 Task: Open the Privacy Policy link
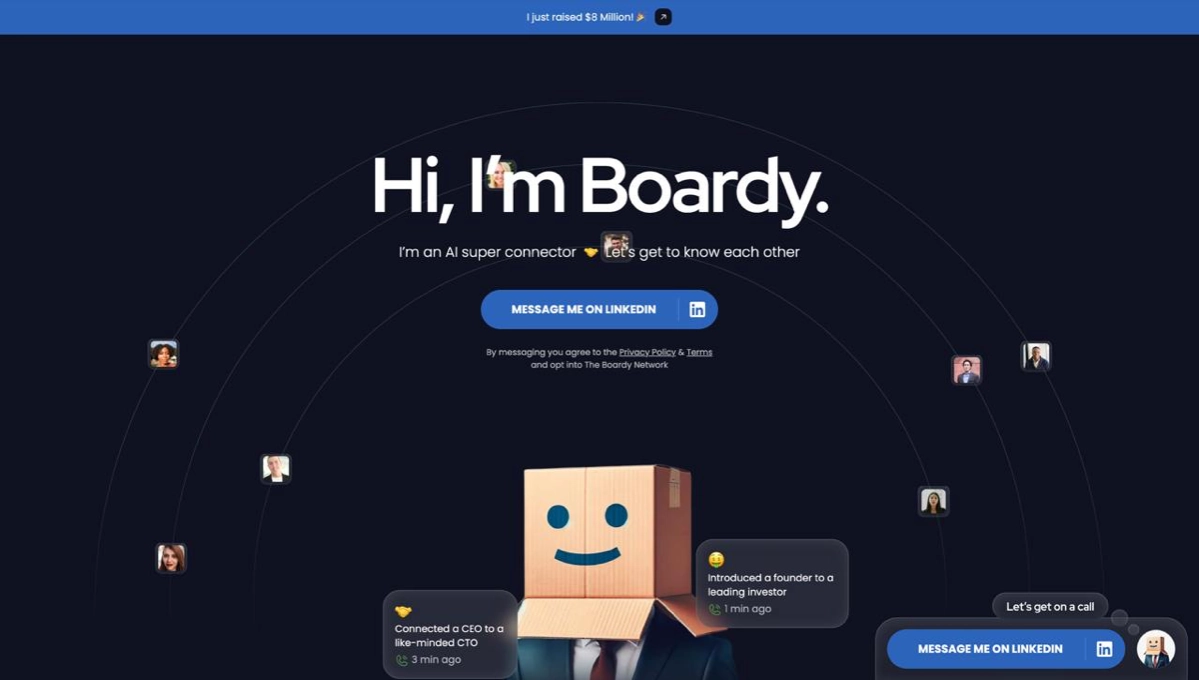647,352
